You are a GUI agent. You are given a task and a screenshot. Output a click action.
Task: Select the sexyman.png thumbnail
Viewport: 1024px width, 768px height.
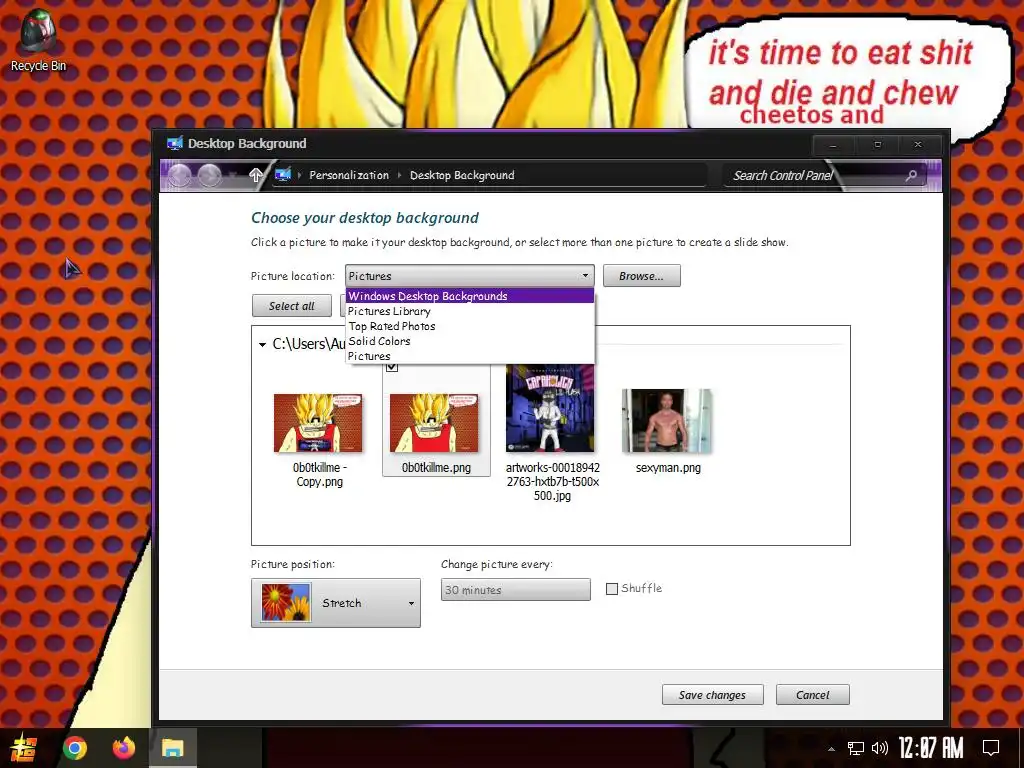[x=667, y=421]
